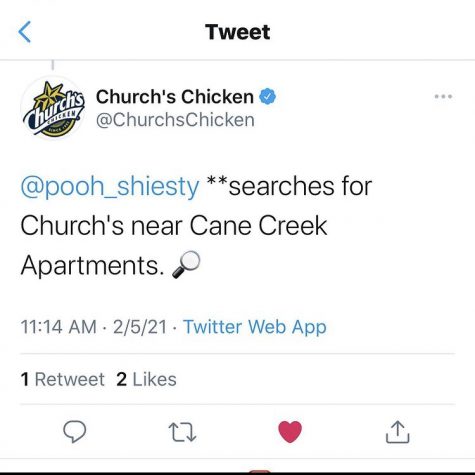This screenshot has width=475, height=475.
Task: Tap the magnifying glass emoji
Action: point(186,265)
